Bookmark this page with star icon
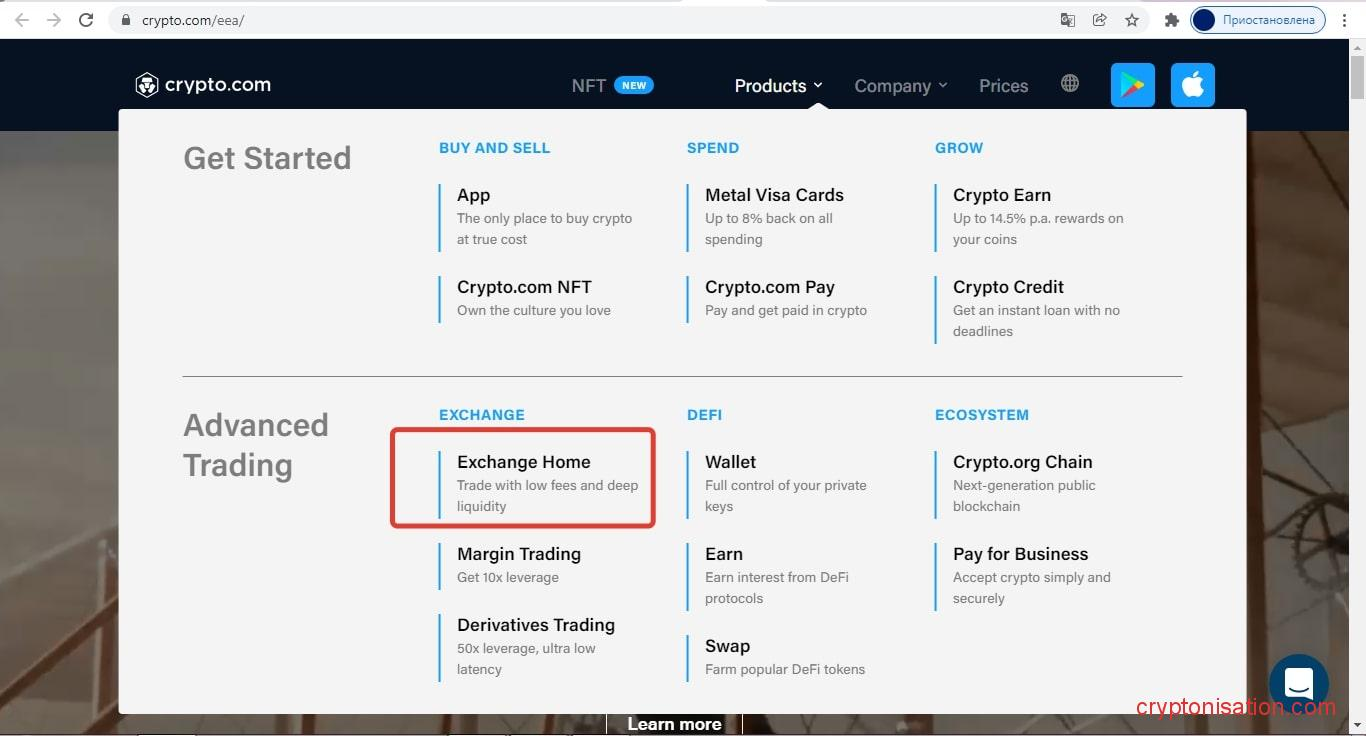 pos(1131,20)
